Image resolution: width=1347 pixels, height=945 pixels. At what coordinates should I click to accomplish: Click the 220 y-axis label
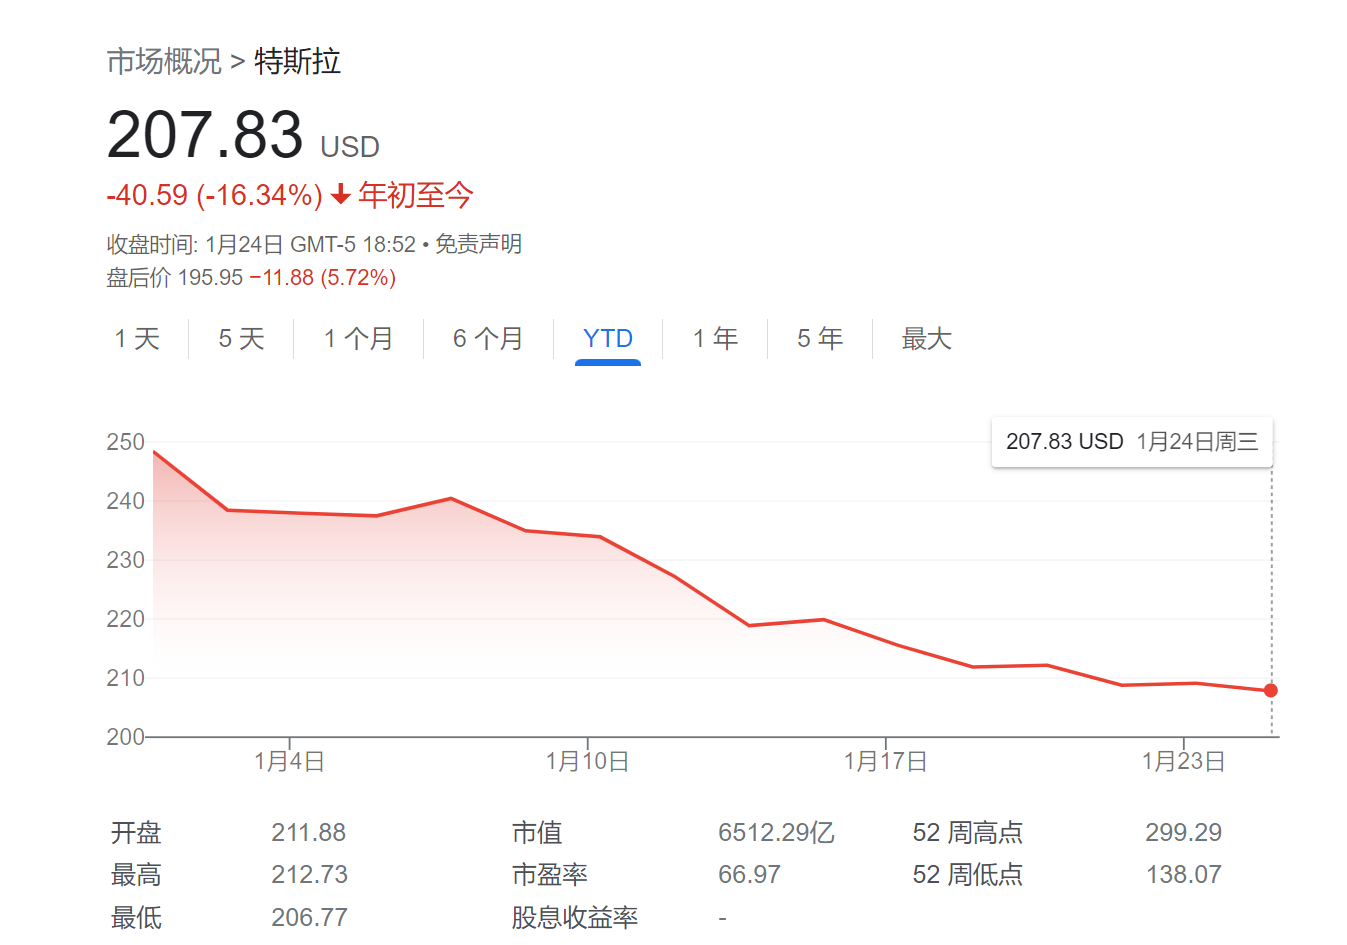click(x=126, y=619)
